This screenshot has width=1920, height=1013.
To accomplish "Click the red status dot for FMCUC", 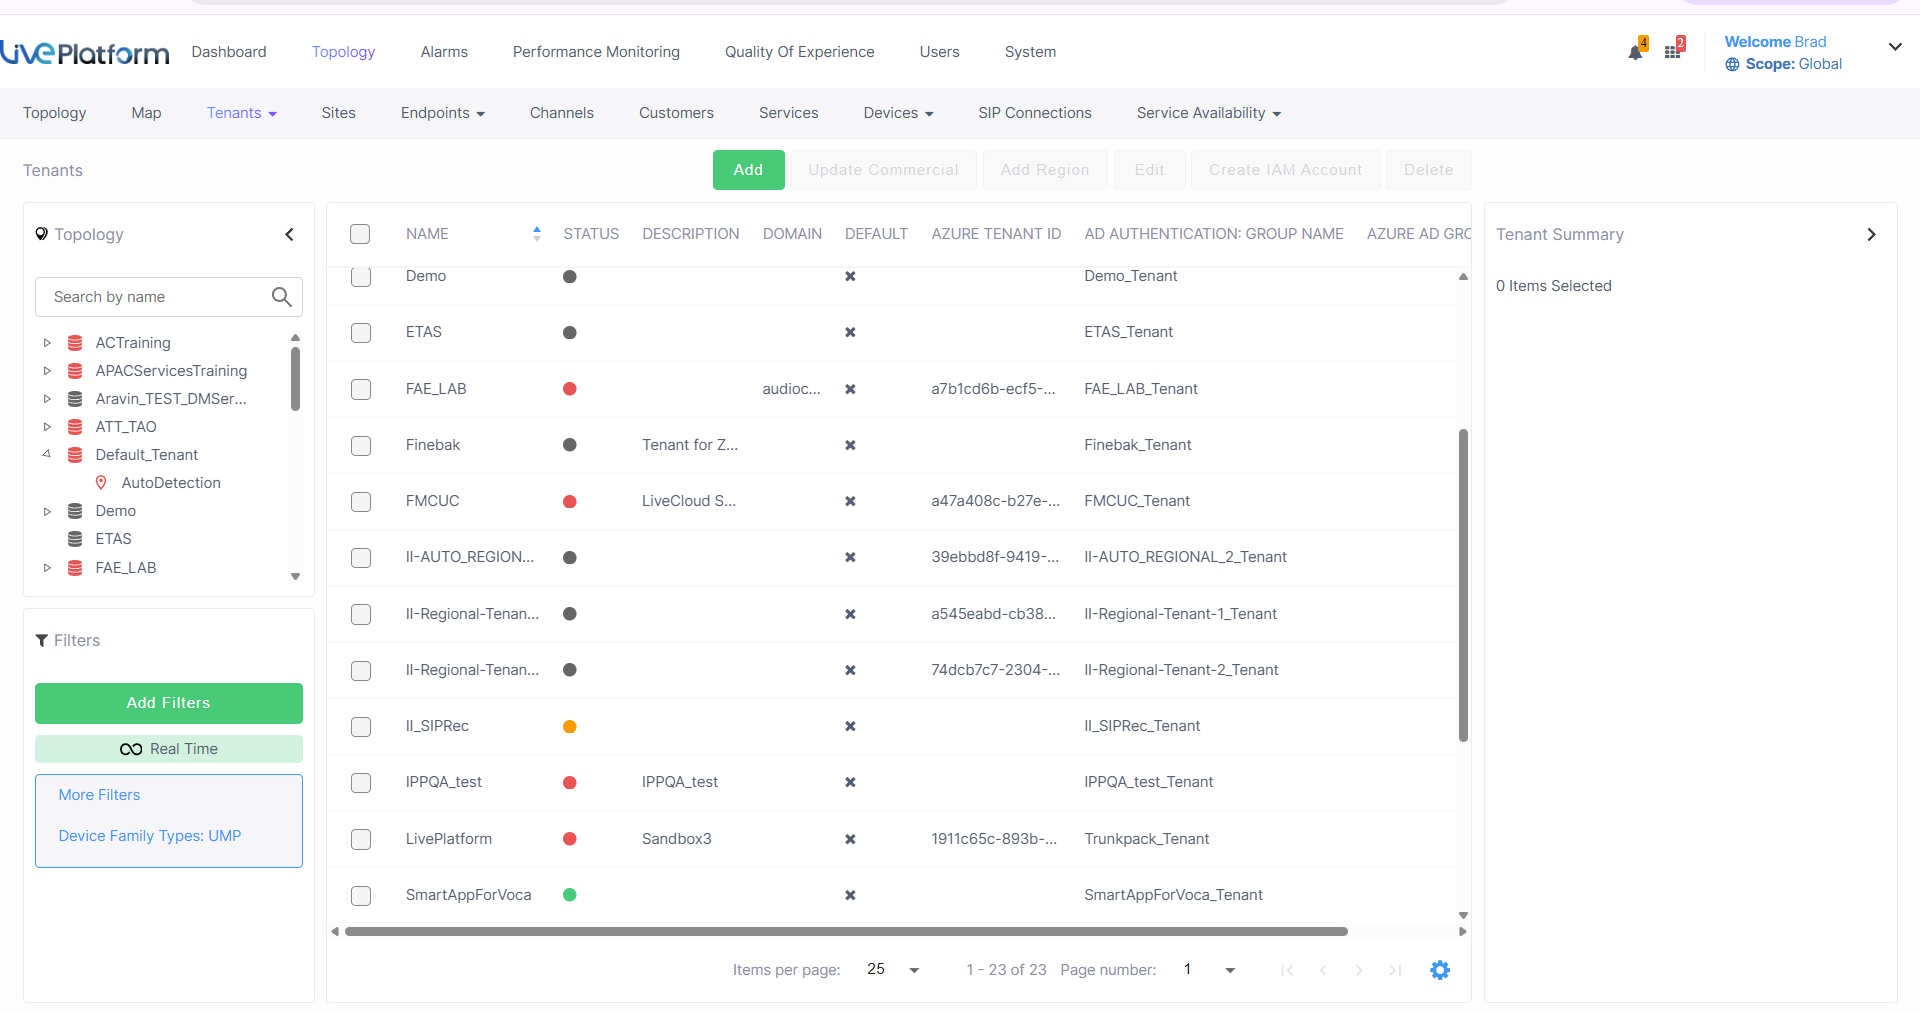I will 570,502.
